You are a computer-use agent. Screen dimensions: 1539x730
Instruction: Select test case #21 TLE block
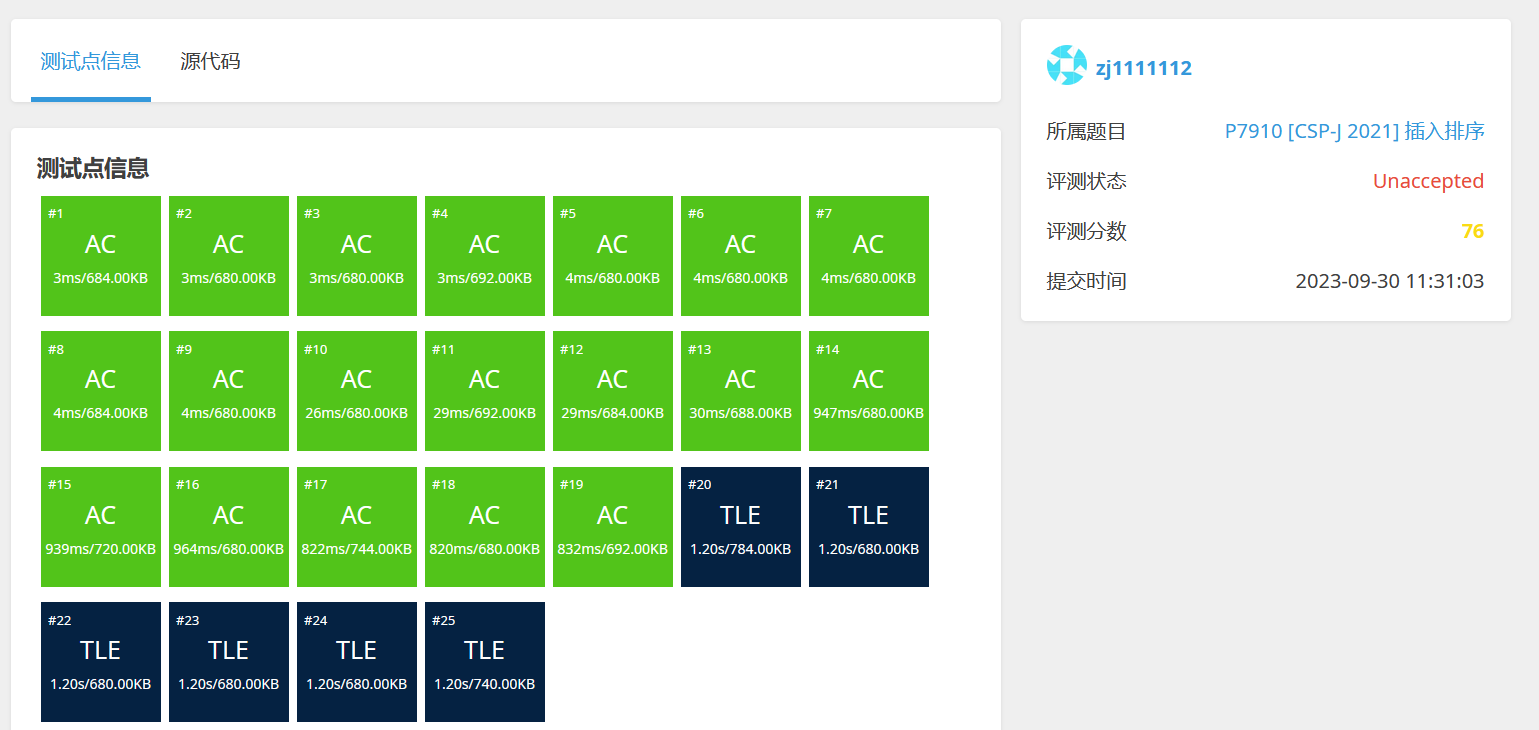pos(869,527)
